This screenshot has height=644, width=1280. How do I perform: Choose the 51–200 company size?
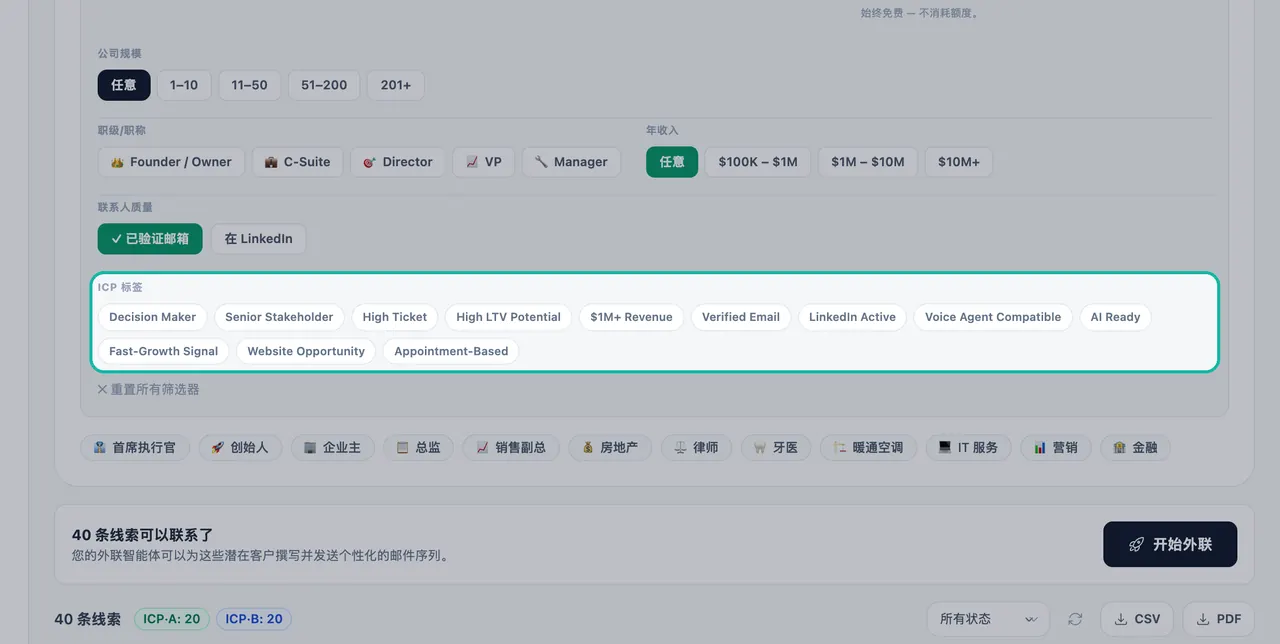(x=324, y=85)
